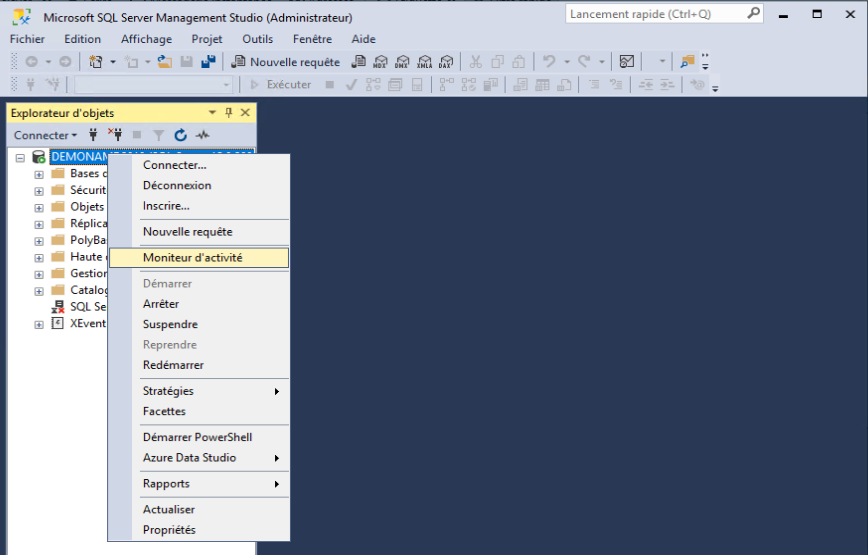The height and width of the screenshot is (555, 868).
Task: Expand the Sécurité folder node
Action: [39, 191]
